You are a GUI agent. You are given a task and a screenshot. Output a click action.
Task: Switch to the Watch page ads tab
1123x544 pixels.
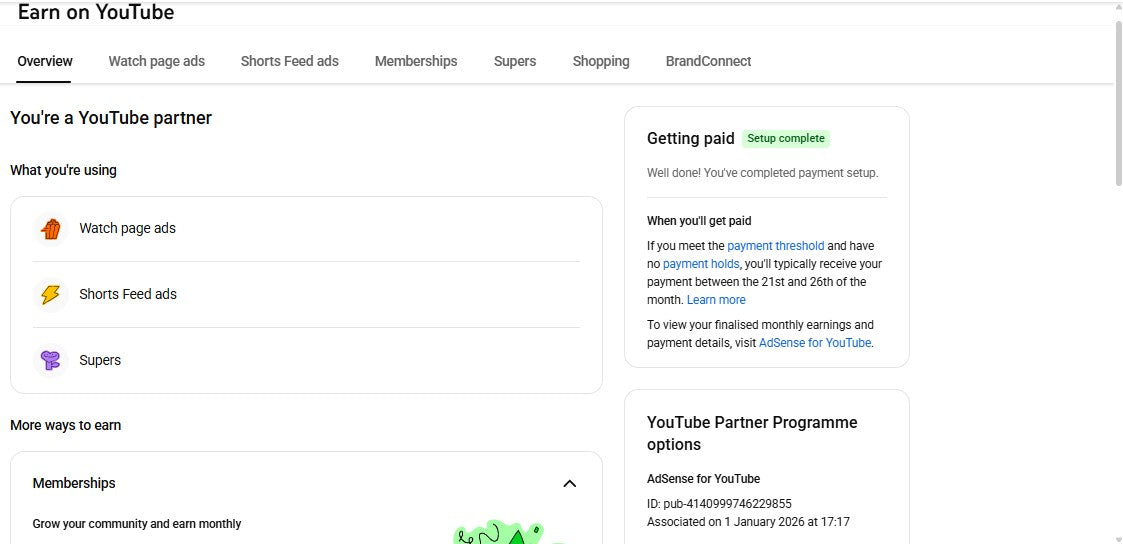(x=156, y=61)
